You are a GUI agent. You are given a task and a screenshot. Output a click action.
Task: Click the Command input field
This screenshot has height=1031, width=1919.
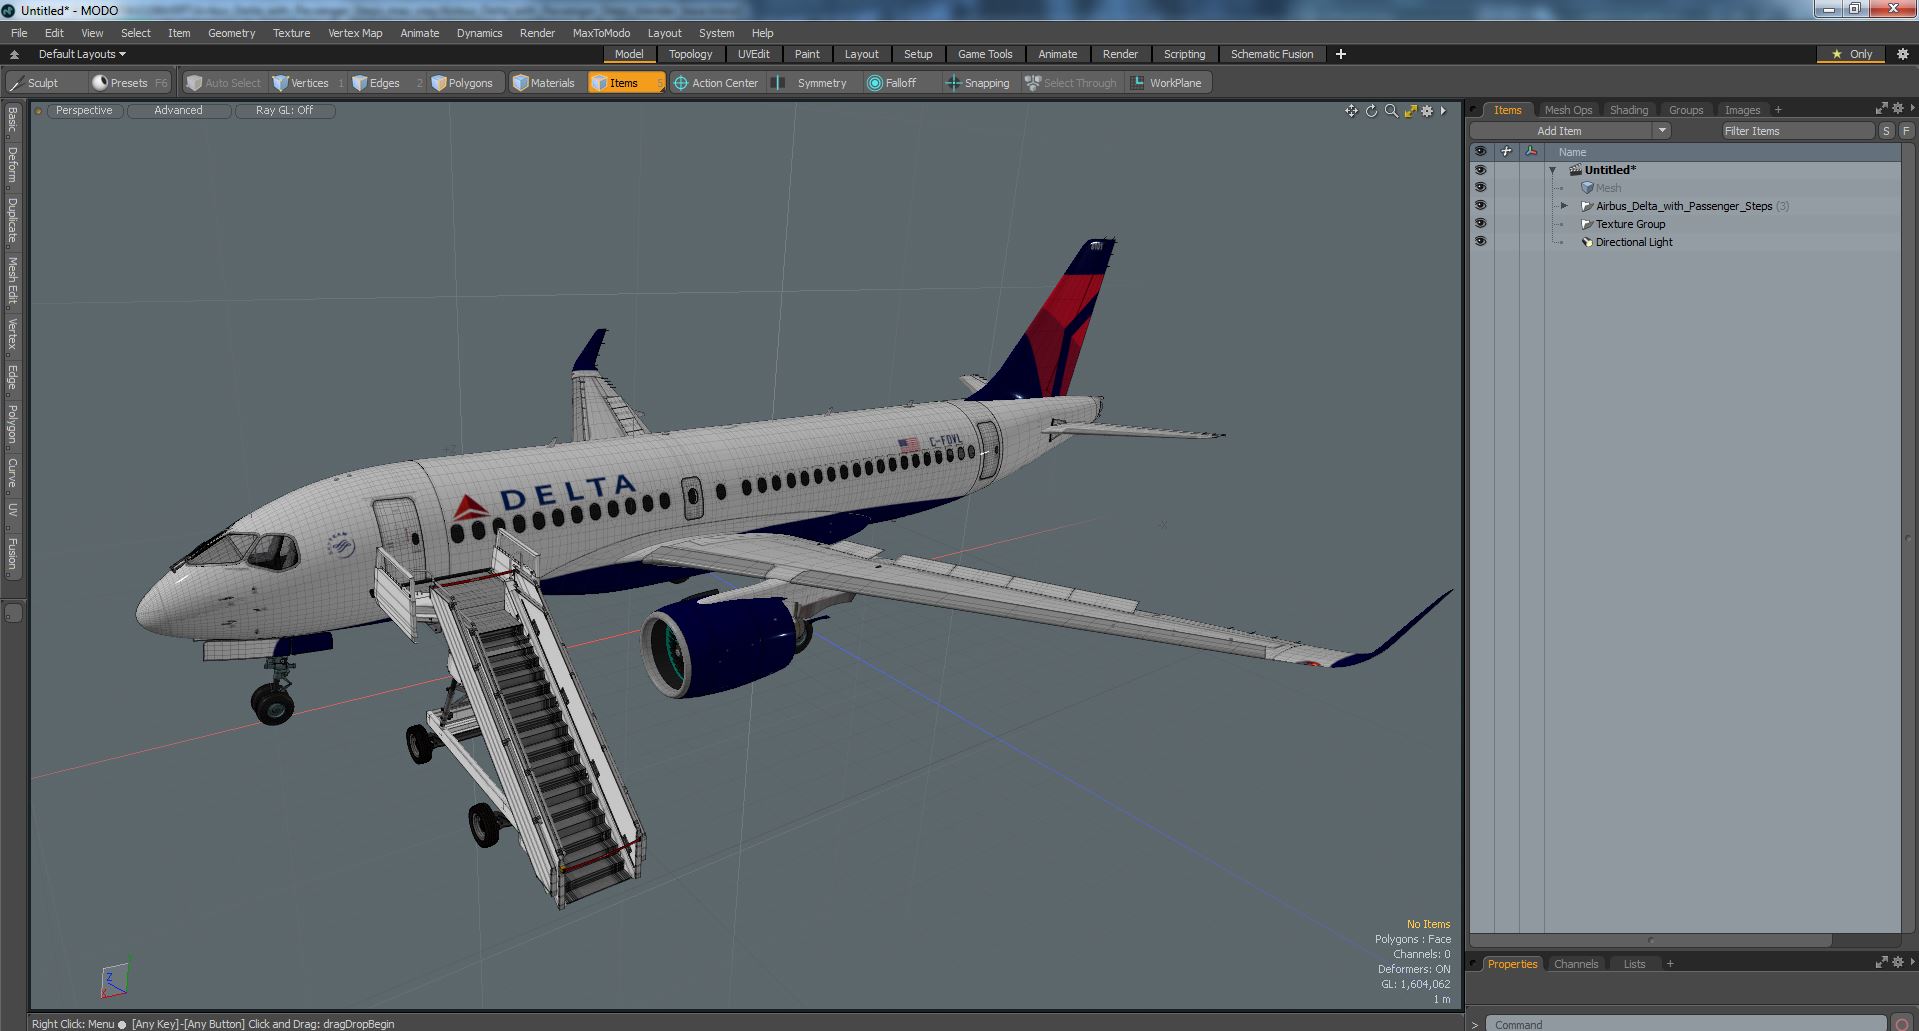[x=1686, y=1024]
